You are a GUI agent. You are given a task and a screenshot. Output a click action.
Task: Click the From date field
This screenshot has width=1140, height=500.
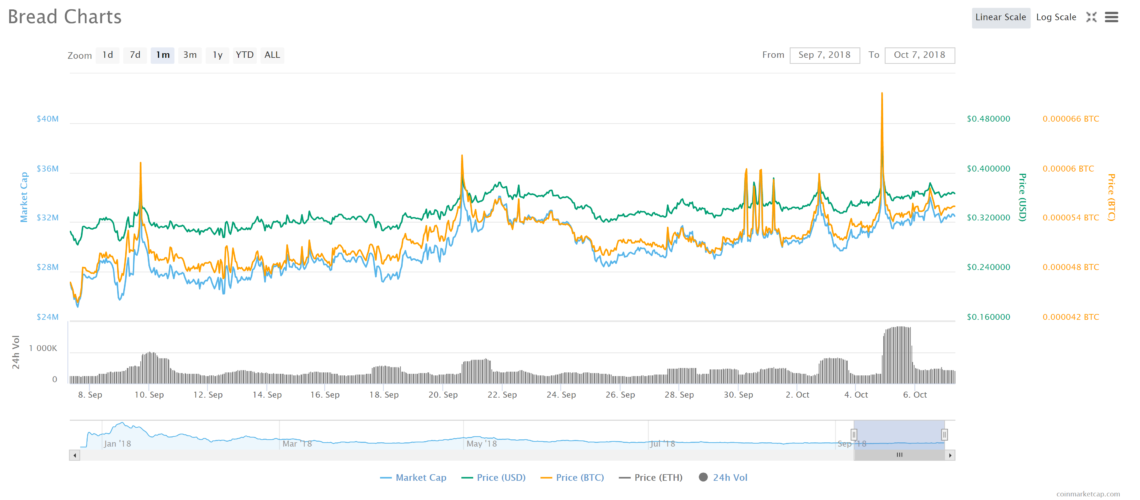(824, 55)
